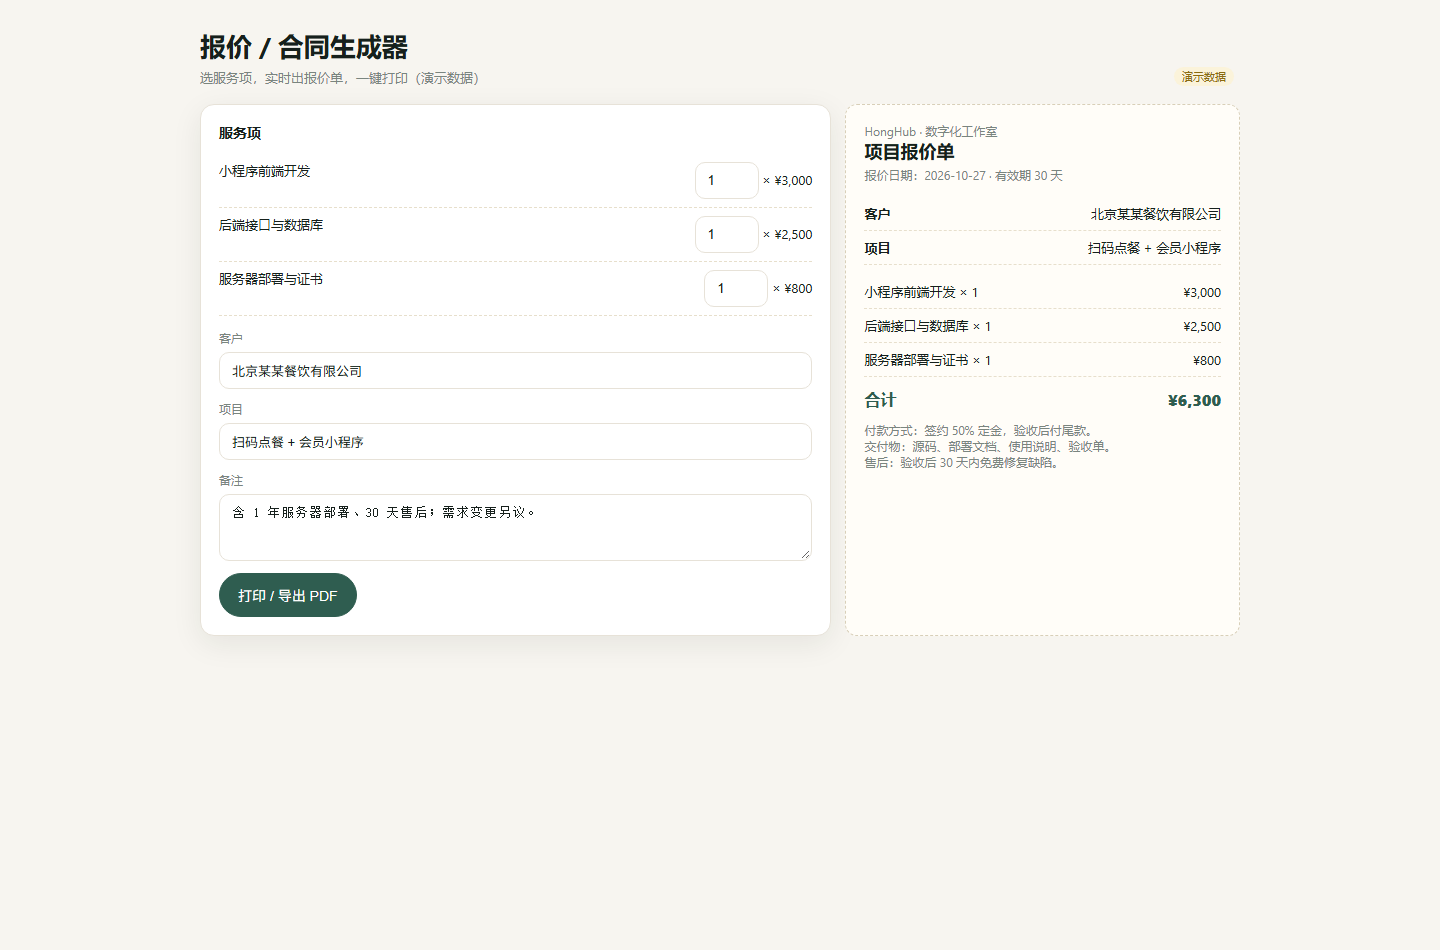Click the × ¥3,000 unit price in form
The height and width of the screenshot is (950, 1440).
coord(788,181)
